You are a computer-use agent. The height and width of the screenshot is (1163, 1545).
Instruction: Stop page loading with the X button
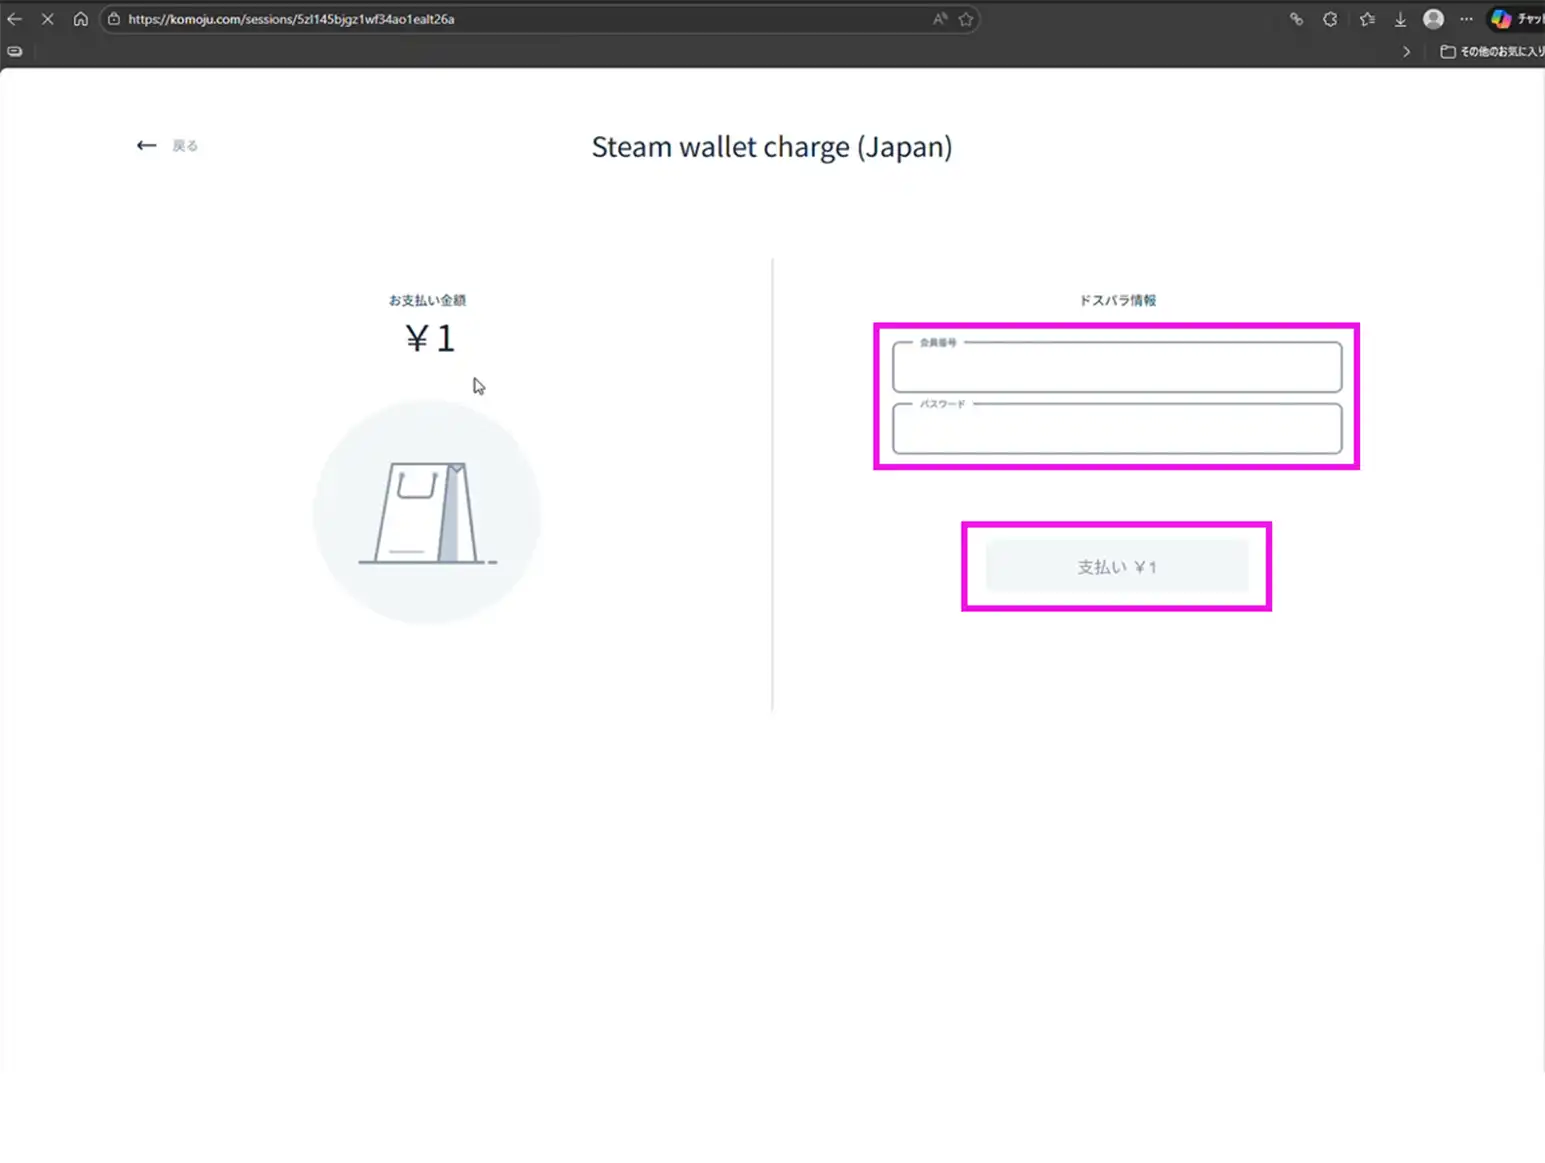coord(47,19)
